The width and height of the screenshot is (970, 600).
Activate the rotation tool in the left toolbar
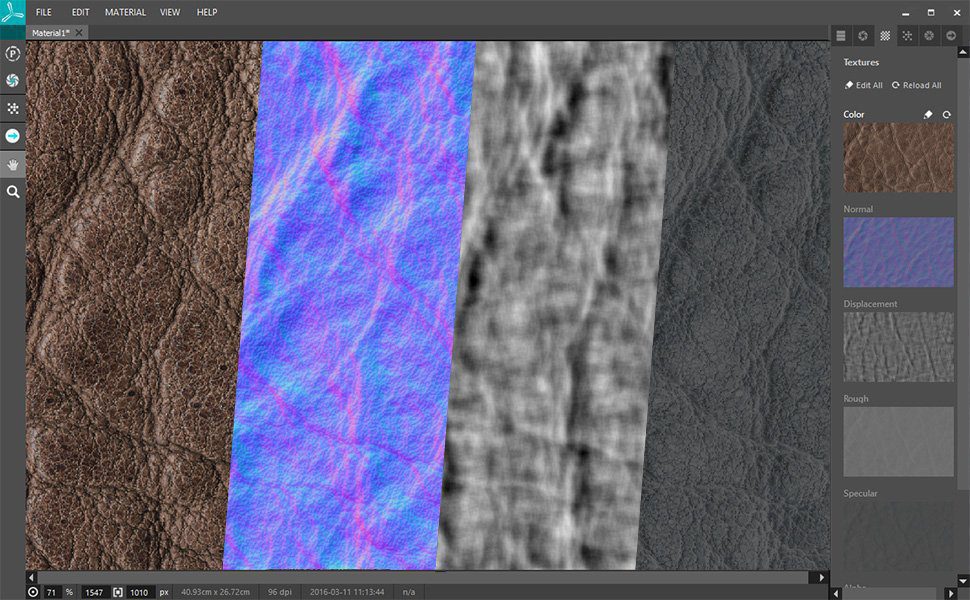coord(12,81)
